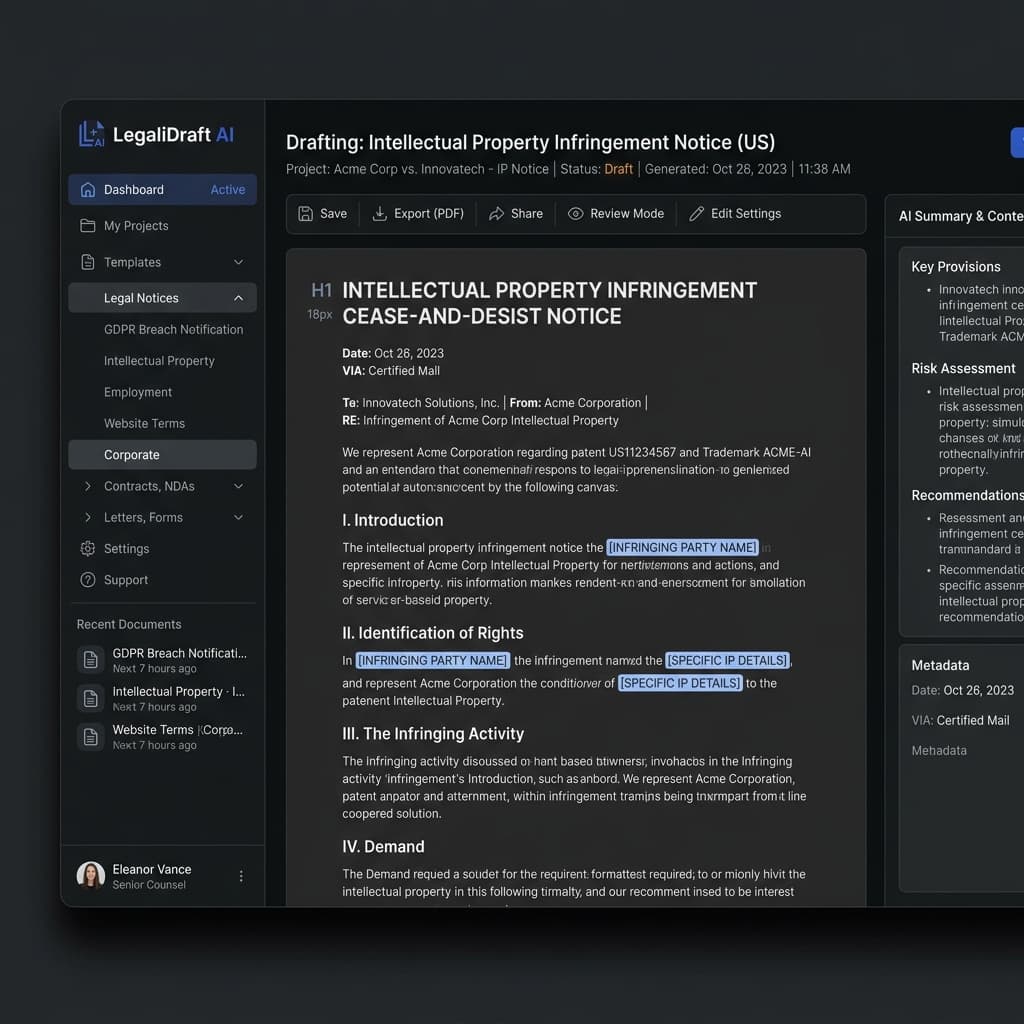Click the Draft status label
The width and height of the screenshot is (1024, 1024).
[618, 169]
